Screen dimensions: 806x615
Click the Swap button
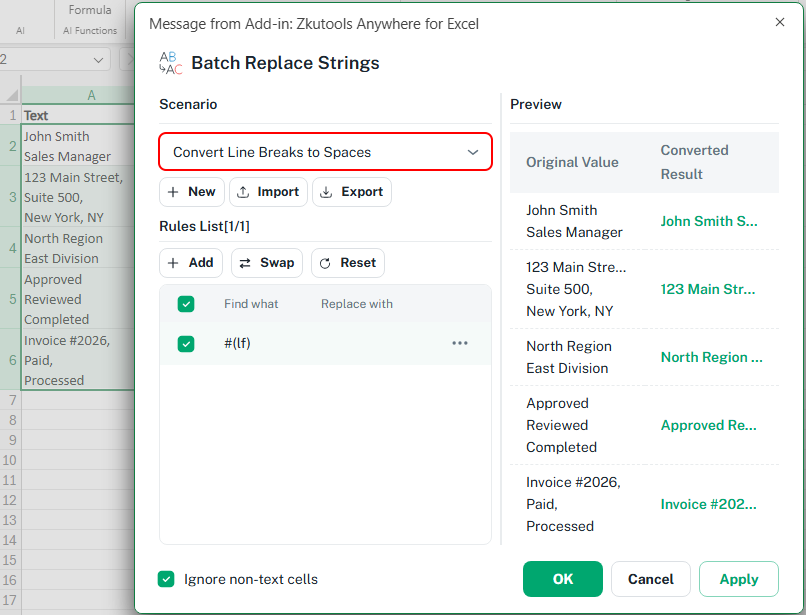point(267,263)
